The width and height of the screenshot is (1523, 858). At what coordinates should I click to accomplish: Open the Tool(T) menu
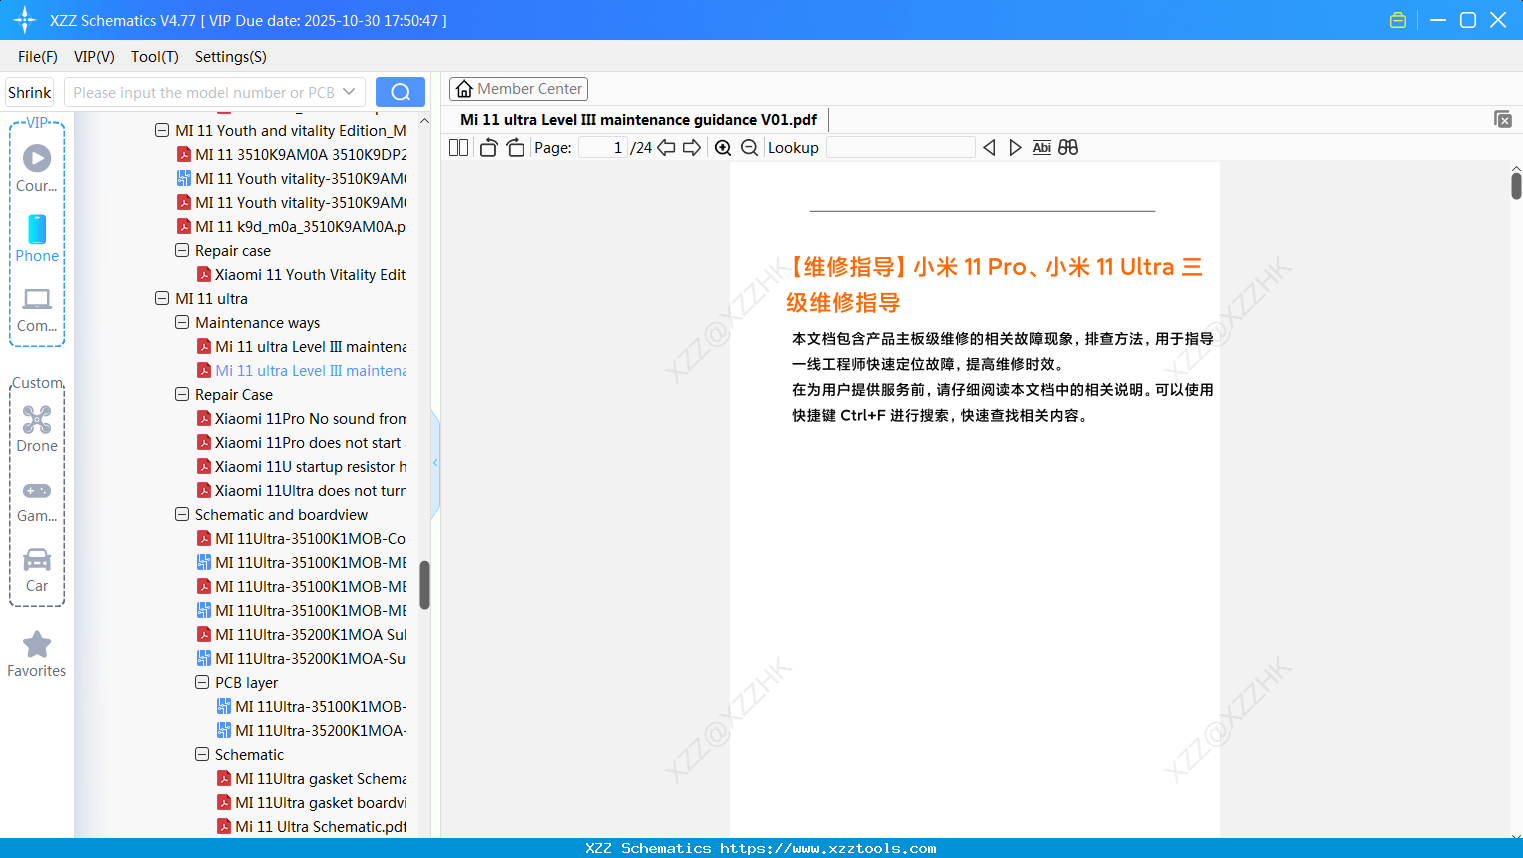(x=154, y=57)
